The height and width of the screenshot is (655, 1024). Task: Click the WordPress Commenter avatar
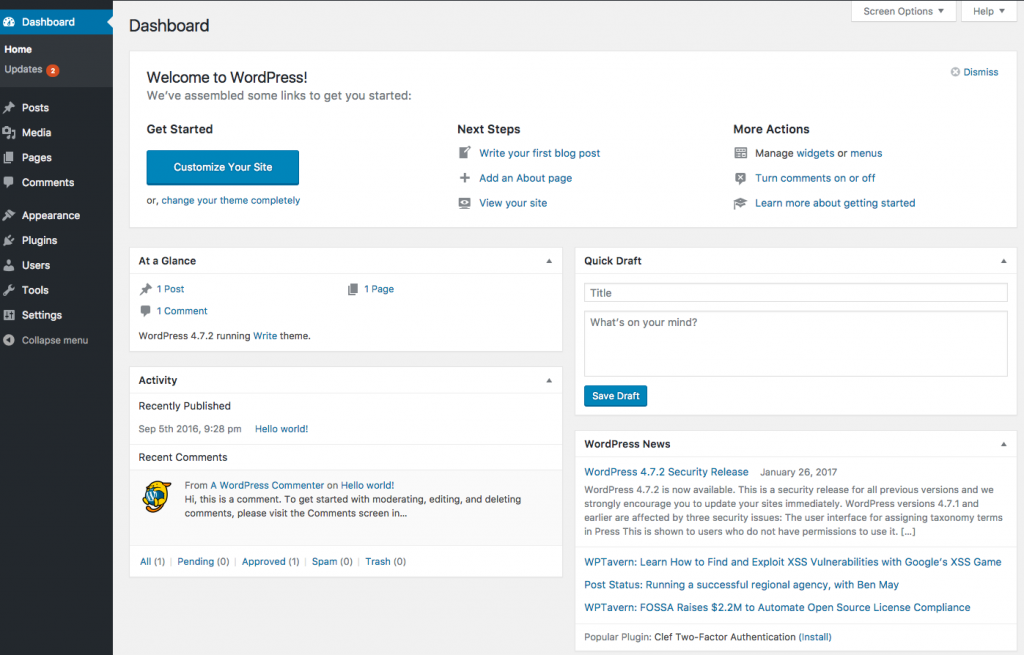click(x=157, y=497)
